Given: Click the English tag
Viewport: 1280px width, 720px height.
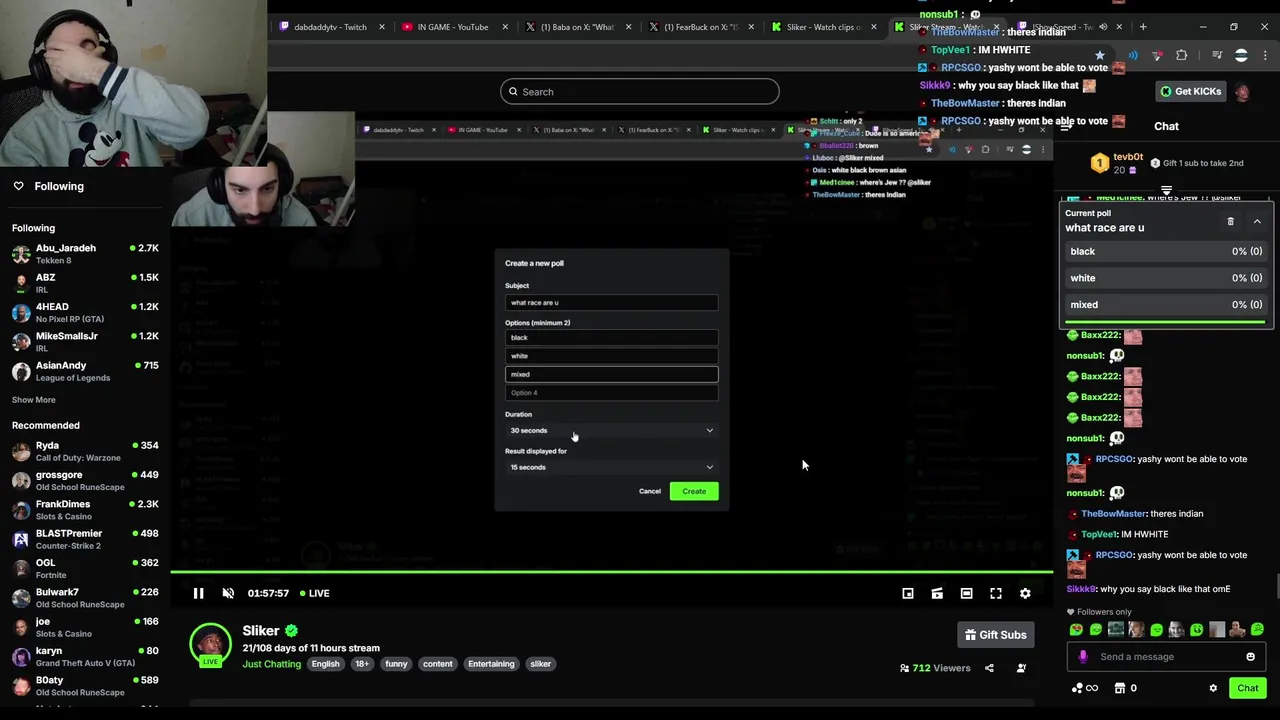Looking at the screenshot, I should tap(325, 664).
